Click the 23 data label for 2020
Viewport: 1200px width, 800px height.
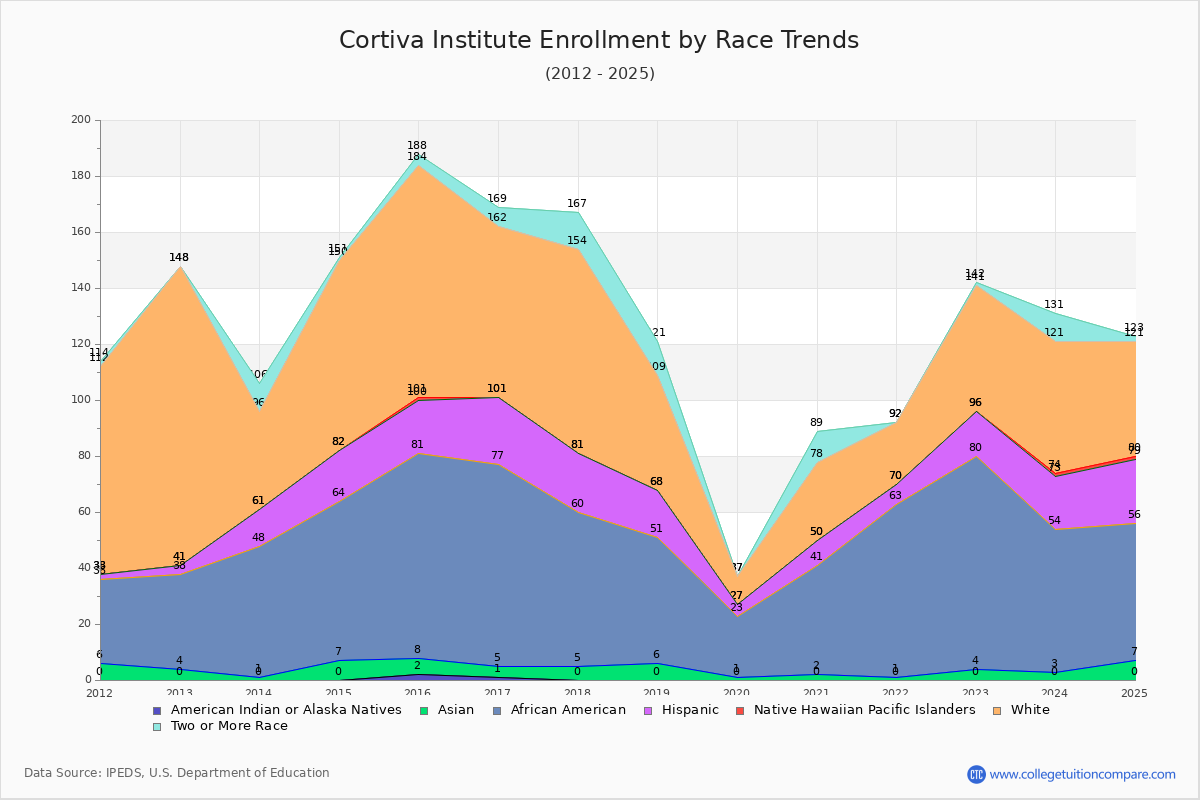736,608
